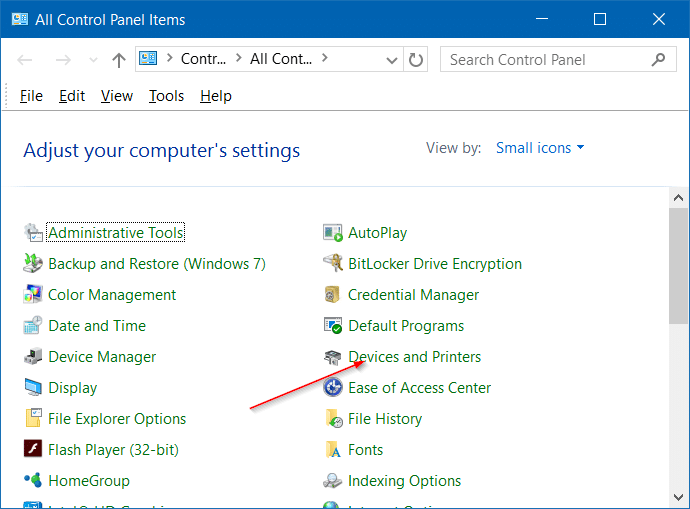Open Ease of Access Center link
This screenshot has width=690, height=509.
[419, 388]
